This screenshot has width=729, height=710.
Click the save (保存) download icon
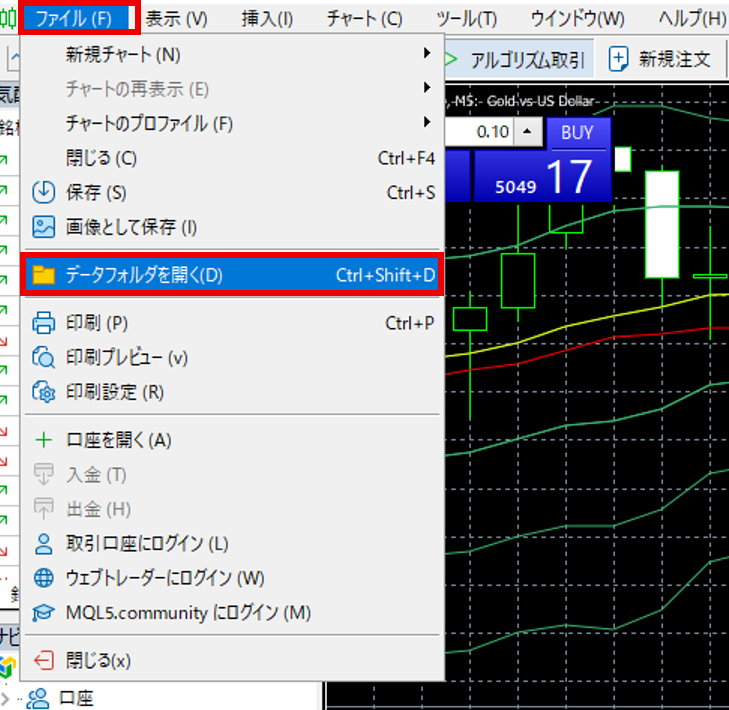[x=43, y=192]
